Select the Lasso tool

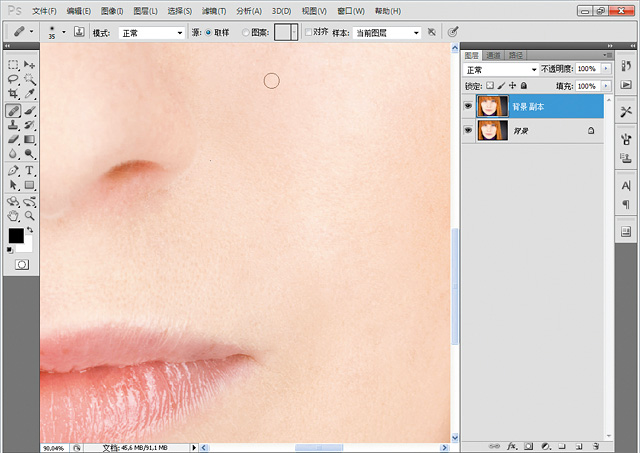pos(13,79)
